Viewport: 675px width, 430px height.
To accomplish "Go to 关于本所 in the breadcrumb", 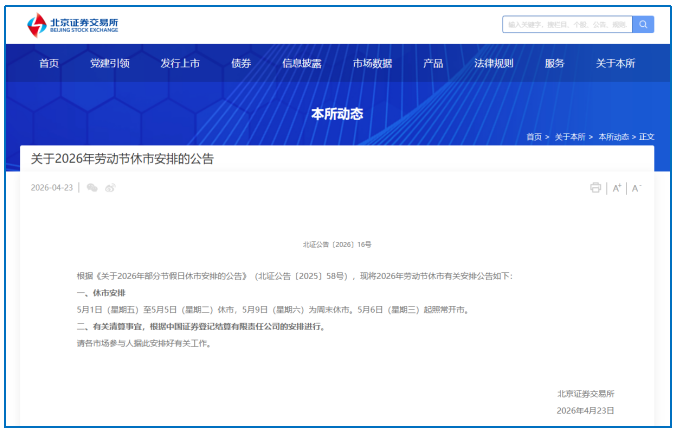I will click(570, 137).
